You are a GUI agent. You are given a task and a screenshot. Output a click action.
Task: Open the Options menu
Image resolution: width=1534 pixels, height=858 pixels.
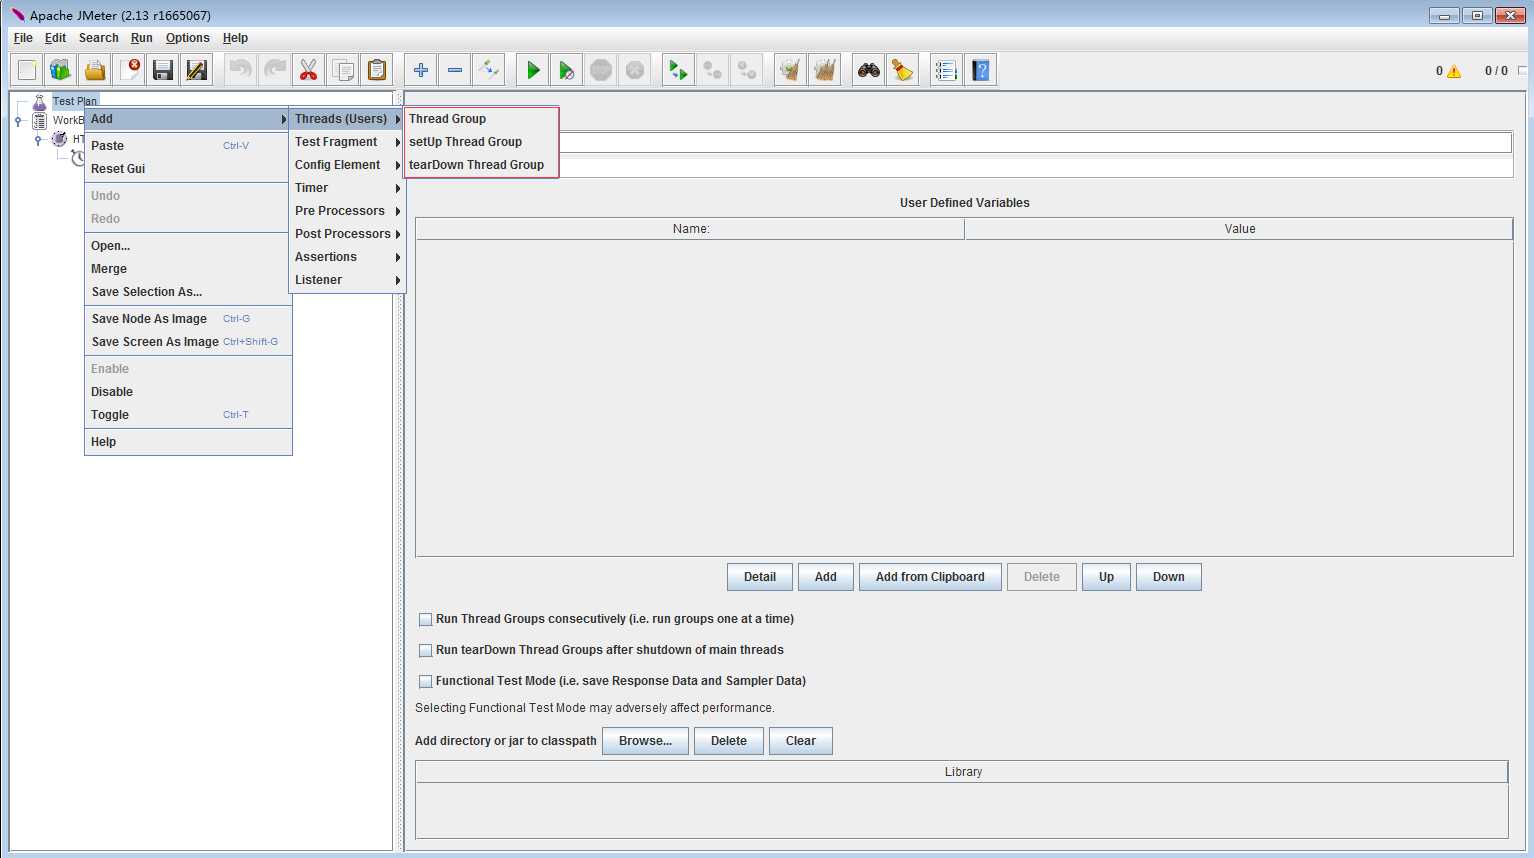188,38
